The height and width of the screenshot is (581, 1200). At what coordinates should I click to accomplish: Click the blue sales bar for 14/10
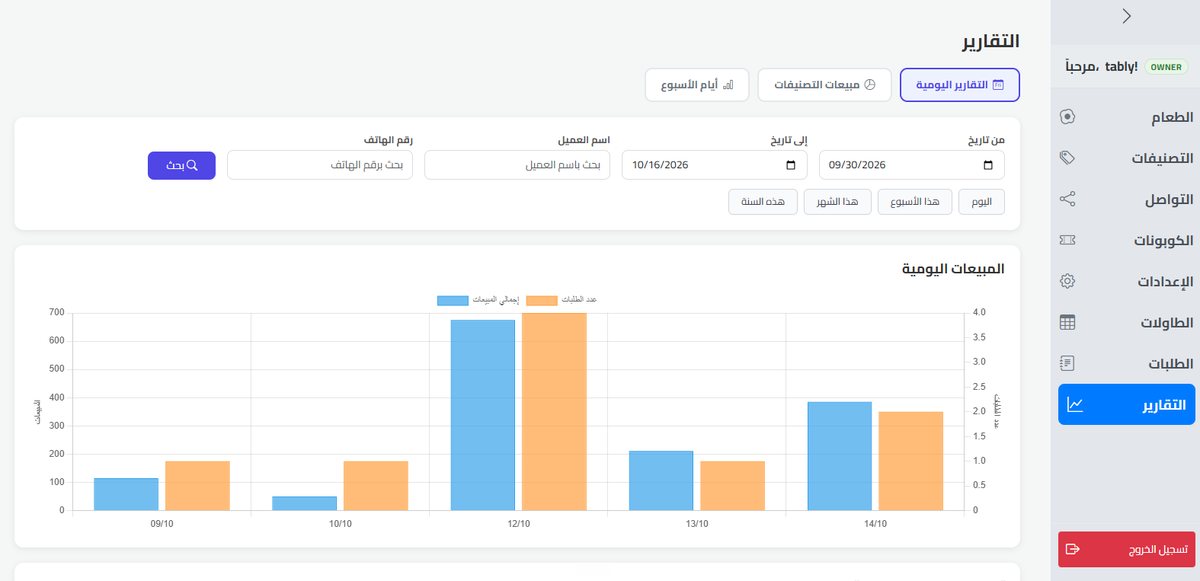(839, 457)
